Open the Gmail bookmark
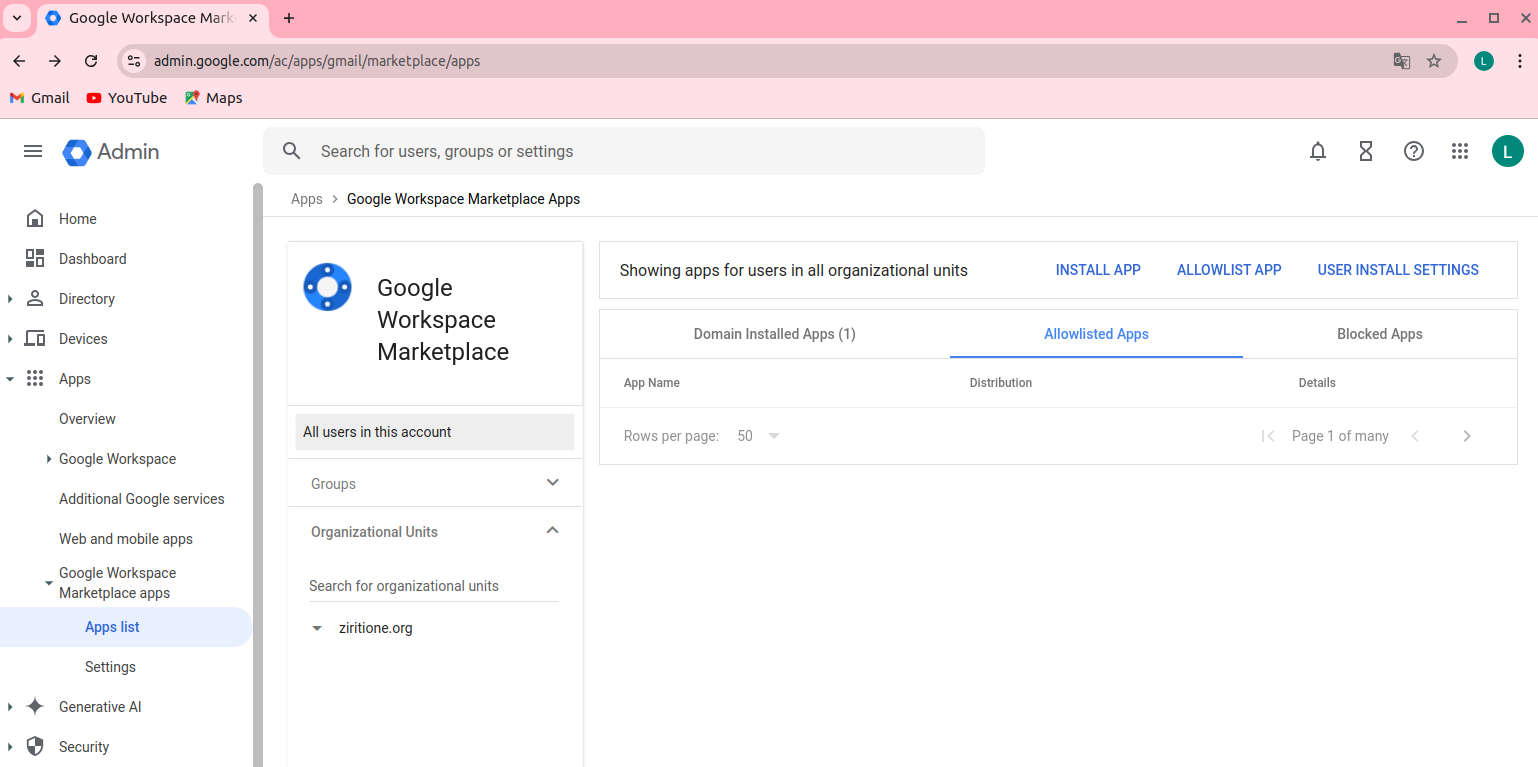The height and width of the screenshot is (767, 1538). [x=40, y=98]
